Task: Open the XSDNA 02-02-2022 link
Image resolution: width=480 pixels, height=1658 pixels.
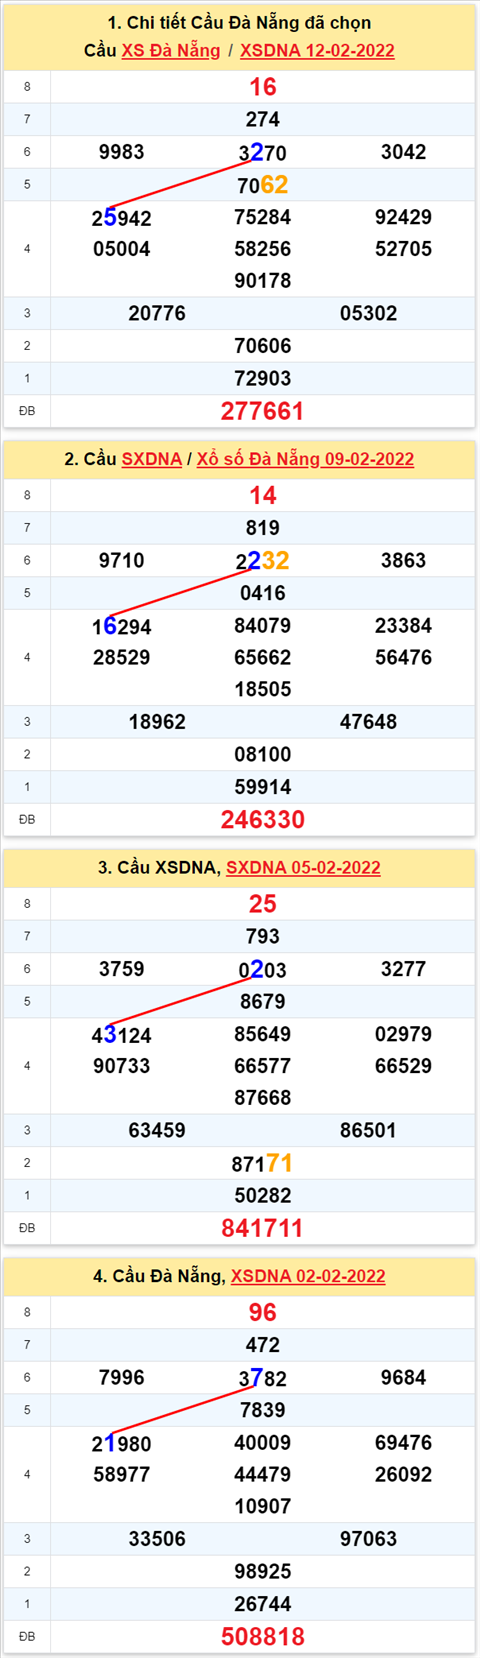Action: 308,1276
